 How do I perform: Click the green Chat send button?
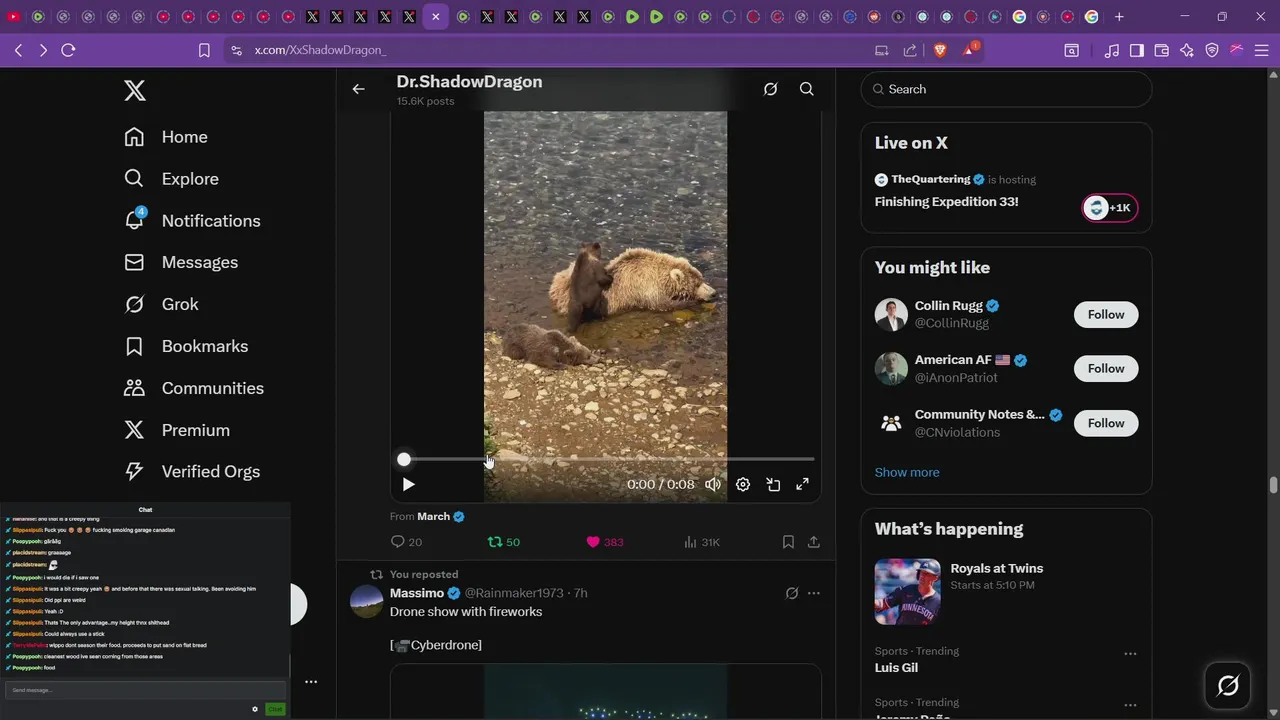275,709
